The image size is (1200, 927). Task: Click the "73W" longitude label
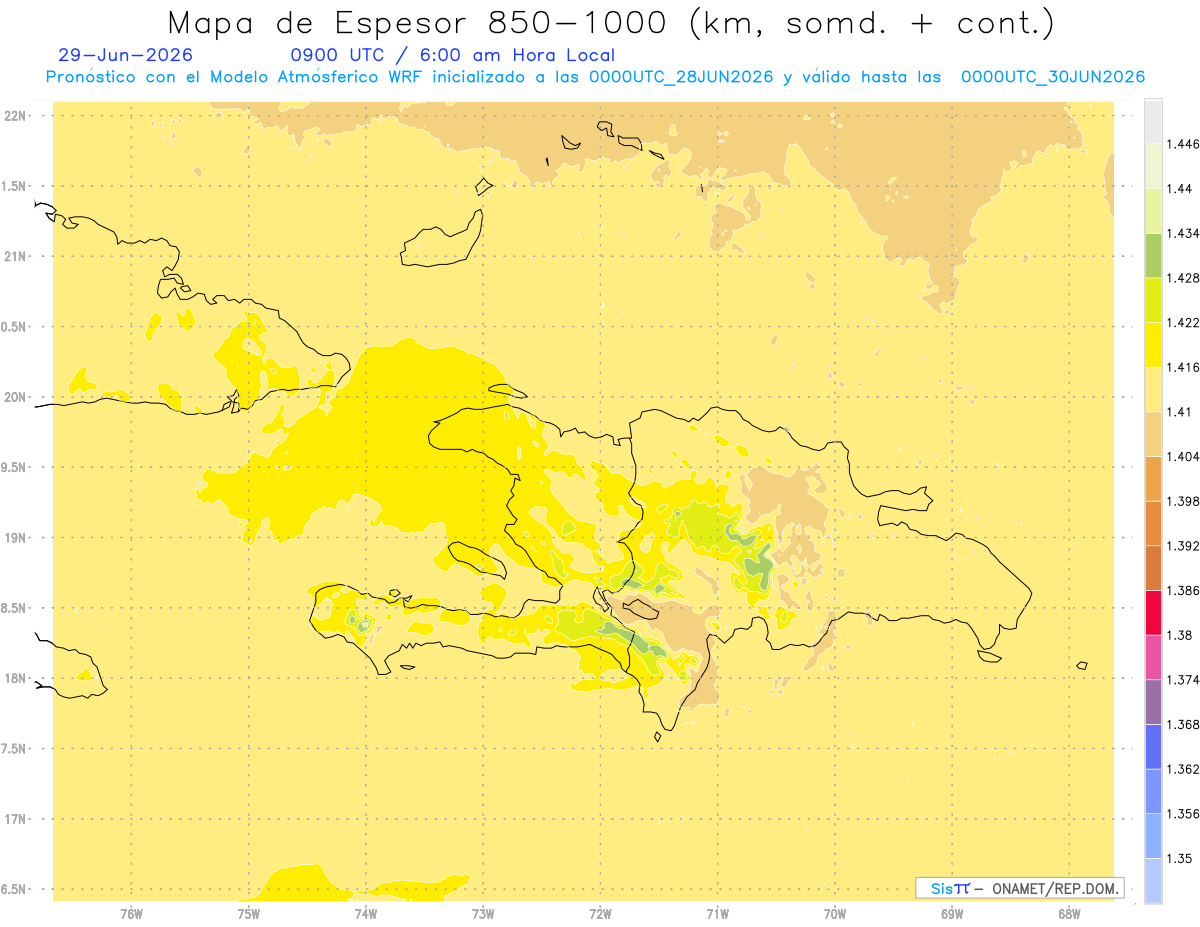coord(483,913)
